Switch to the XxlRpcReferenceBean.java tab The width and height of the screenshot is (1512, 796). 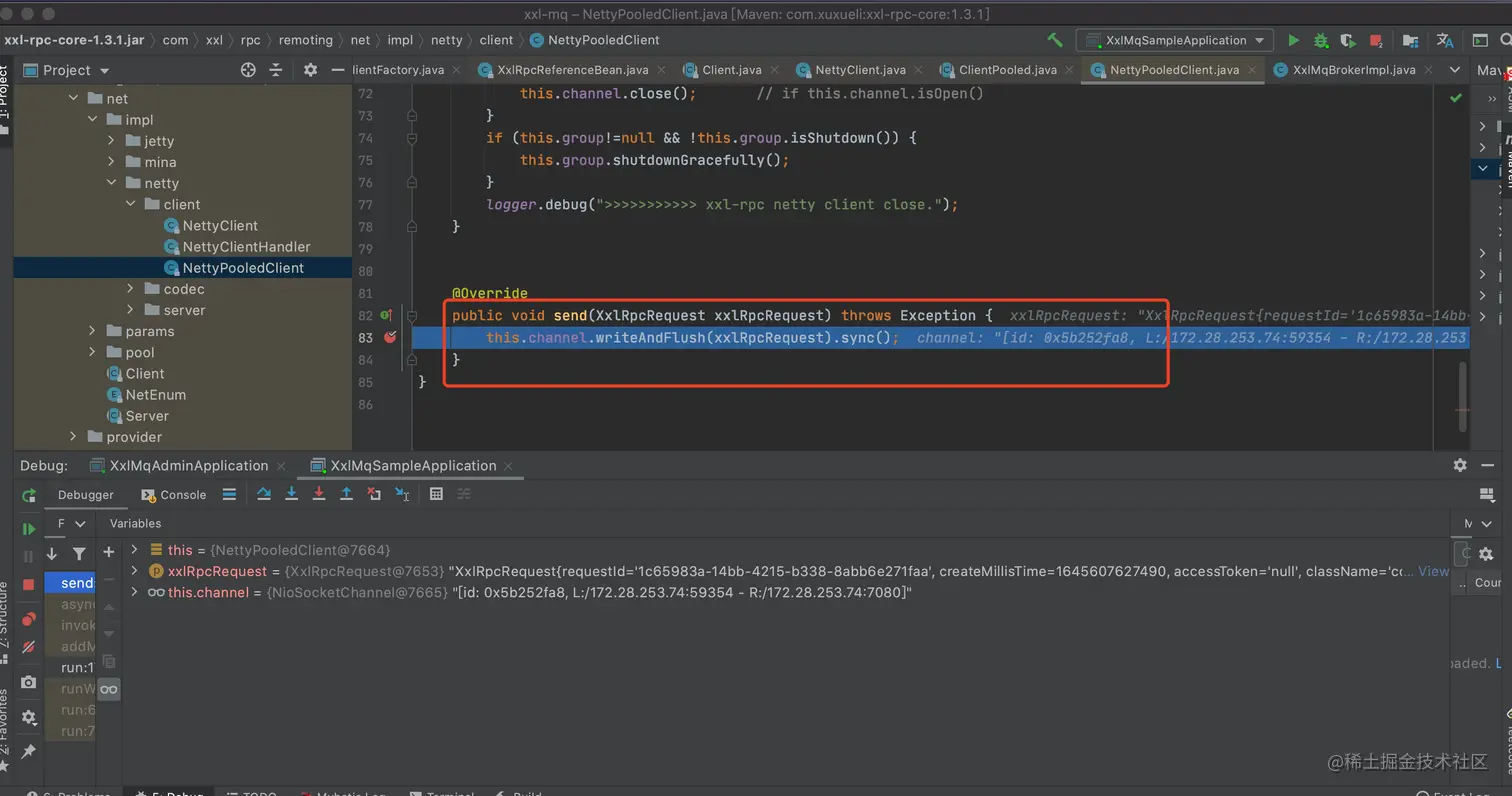click(572, 70)
